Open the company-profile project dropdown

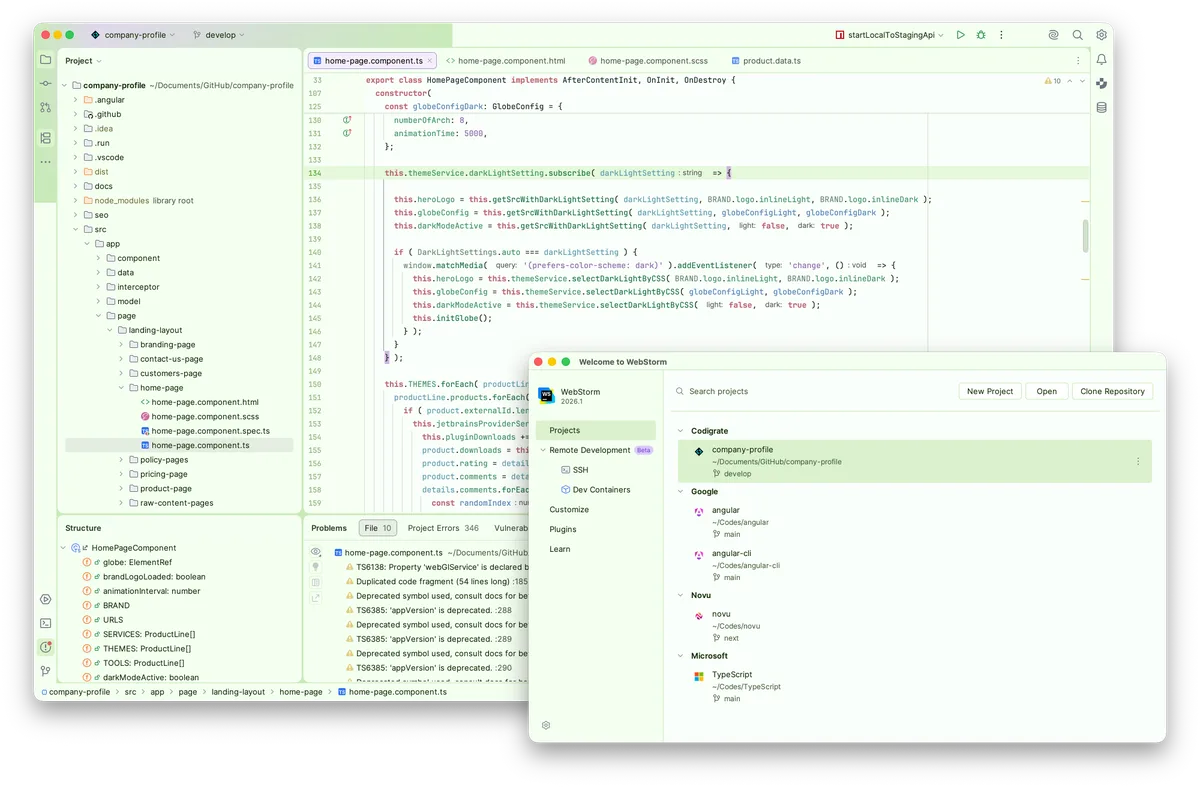[132, 35]
